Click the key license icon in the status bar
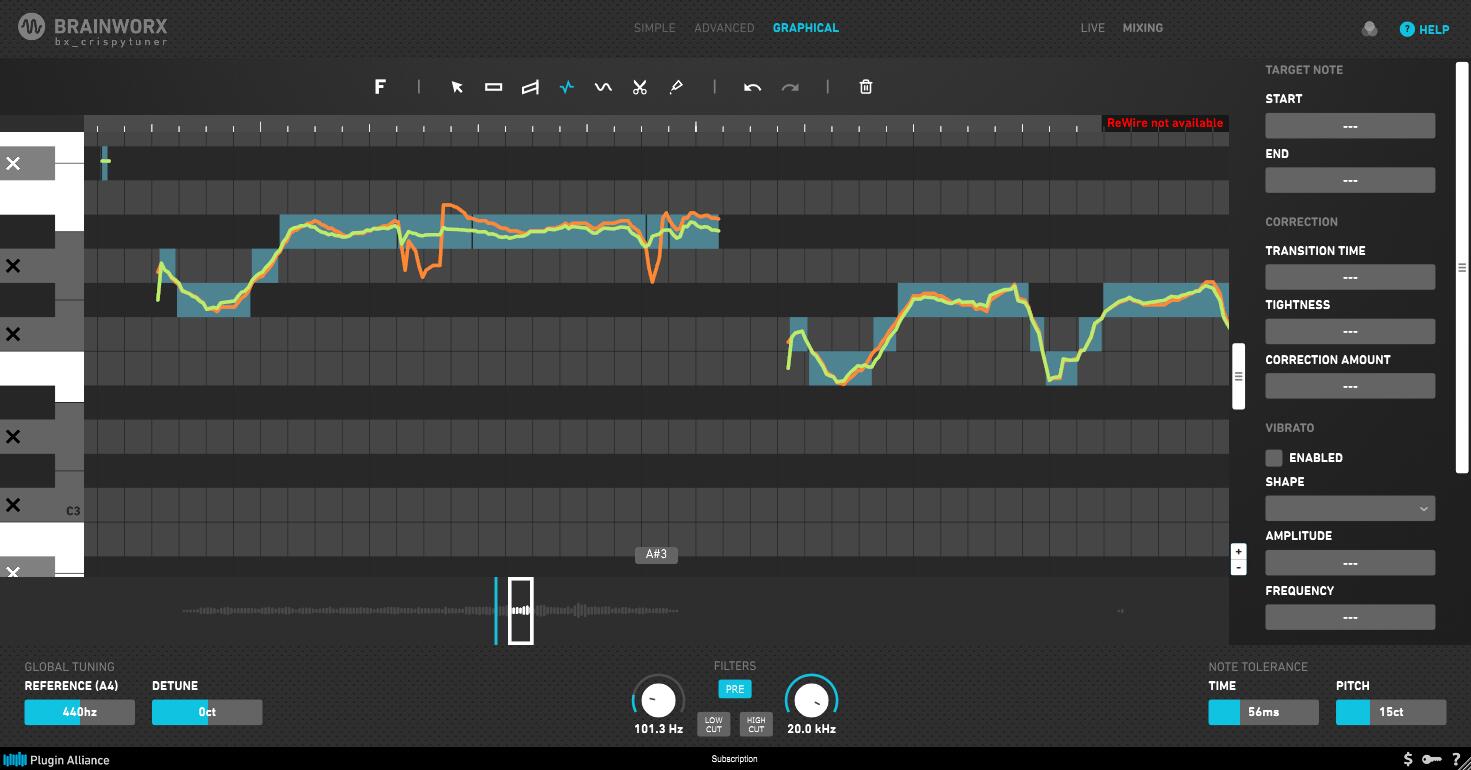The width and height of the screenshot is (1471, 770). (x=1434, y=759)
